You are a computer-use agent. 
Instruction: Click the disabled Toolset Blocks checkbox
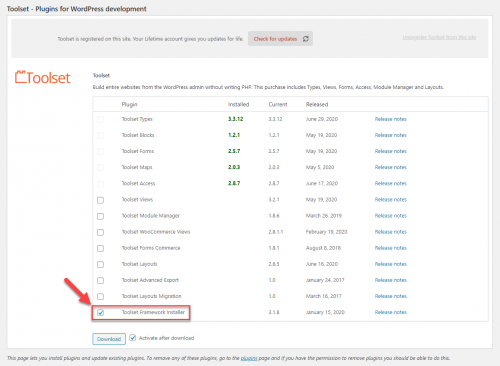pos(100,135)
